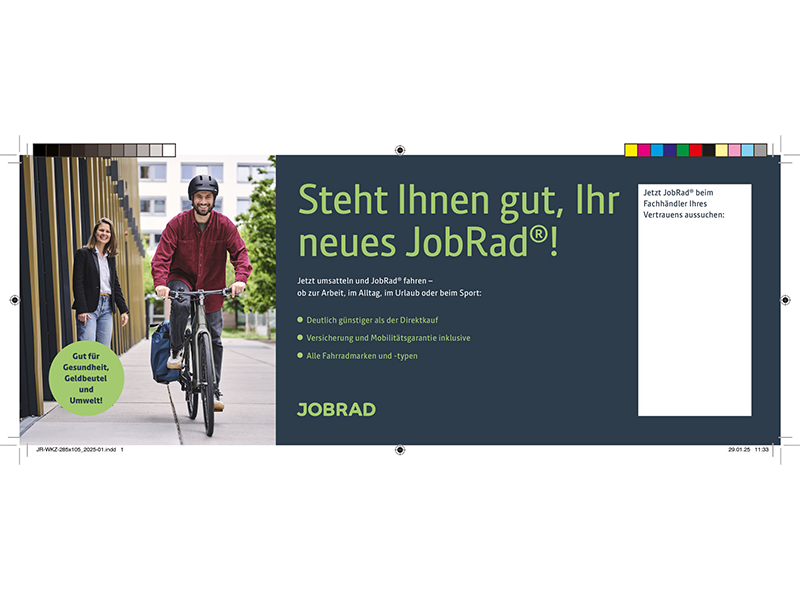Select the black swatch in the grayscale bar

pos(40,150)
